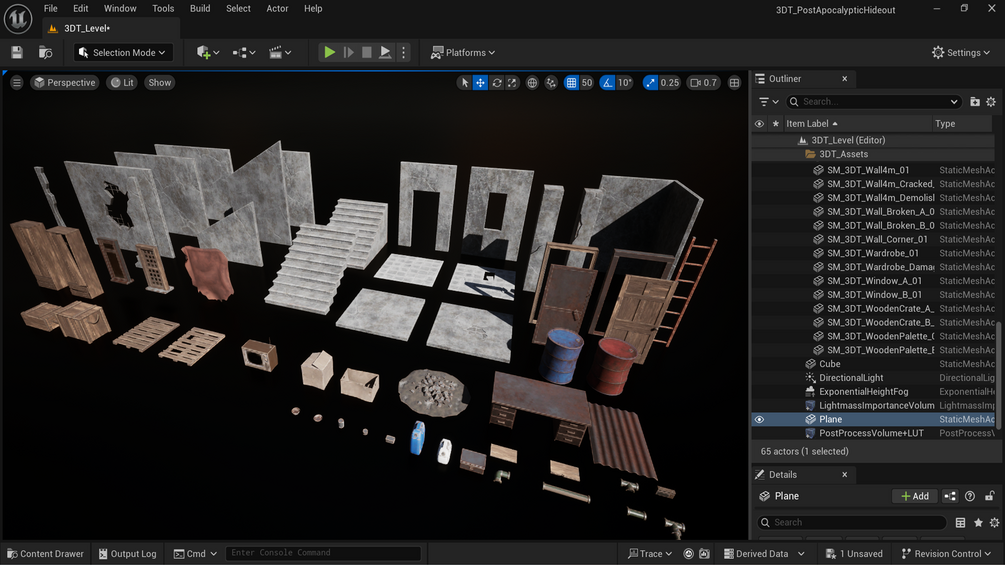Open the Actor menu

click(x=277, y=8)
